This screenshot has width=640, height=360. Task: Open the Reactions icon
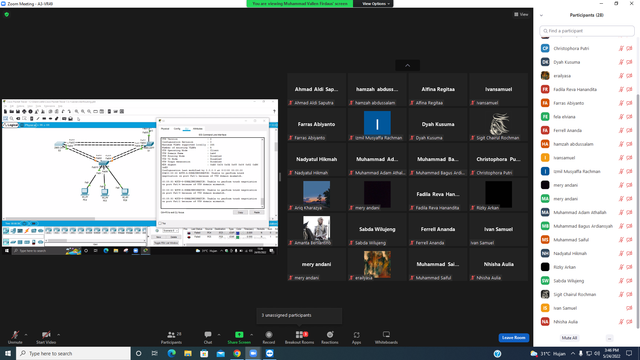tap(330, 335)
